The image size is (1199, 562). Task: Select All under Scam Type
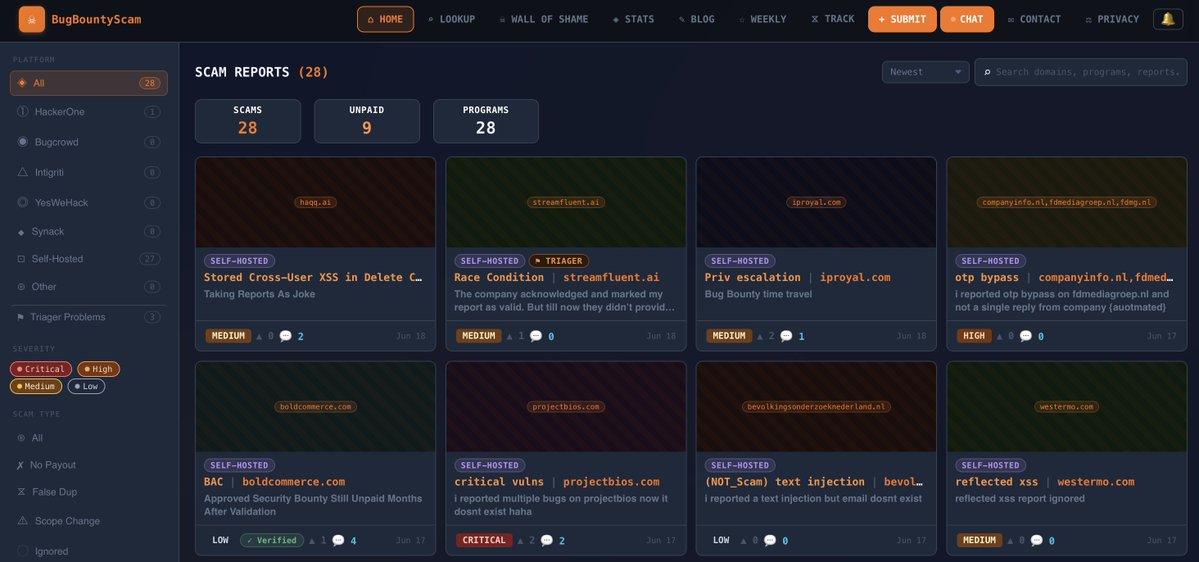pyautogui.click(x=89, y=438)
